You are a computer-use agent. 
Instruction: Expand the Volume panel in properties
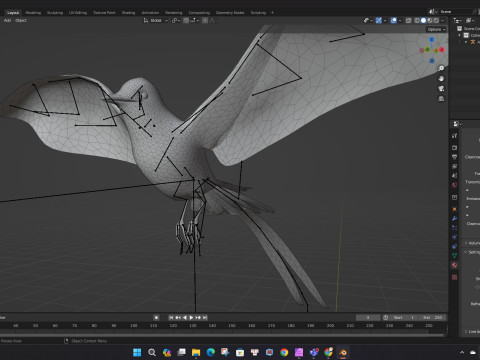coord(472,243)
